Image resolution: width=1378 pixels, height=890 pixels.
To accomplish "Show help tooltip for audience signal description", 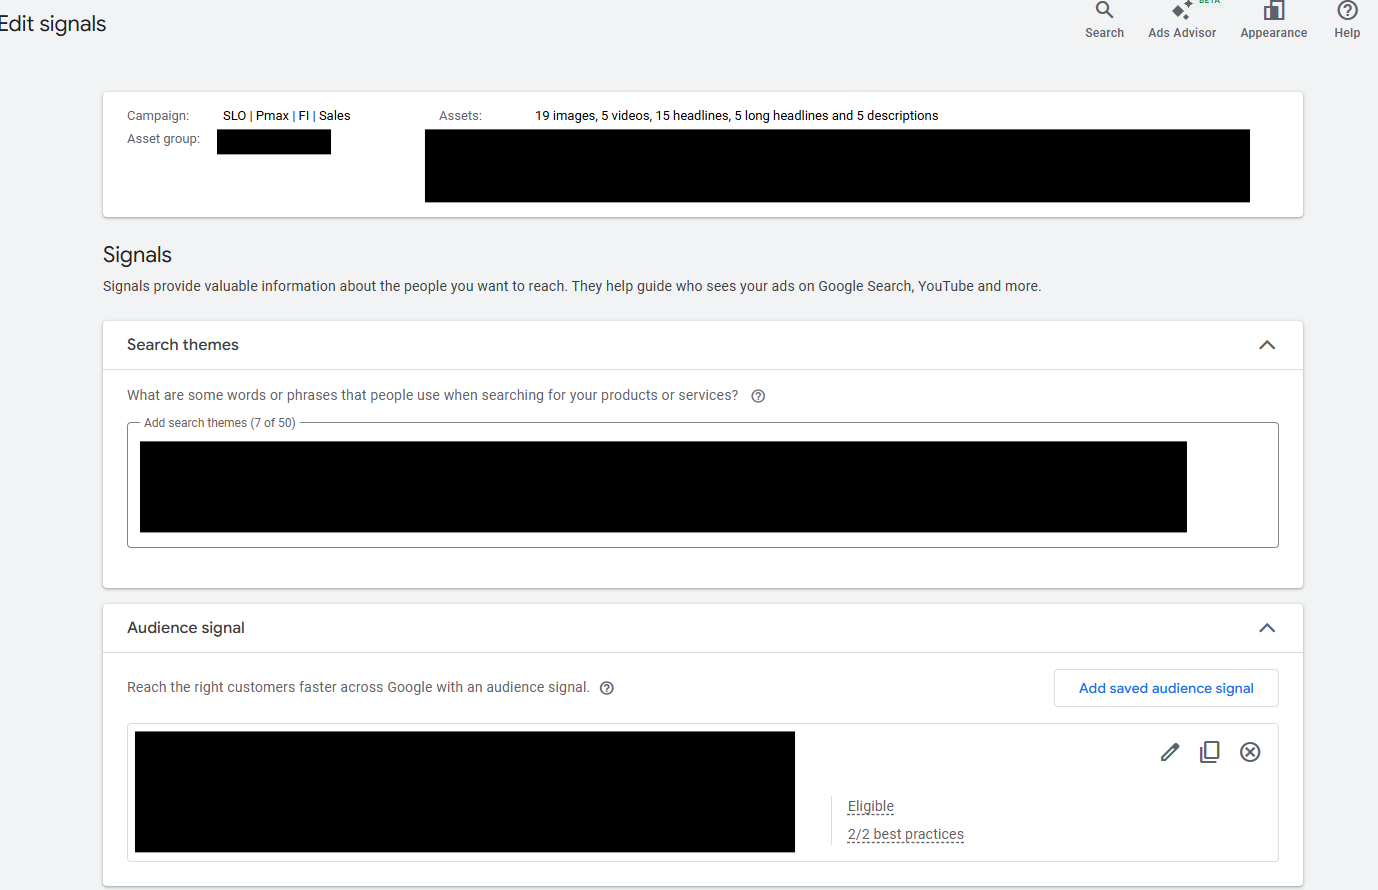I will [607, 688].
